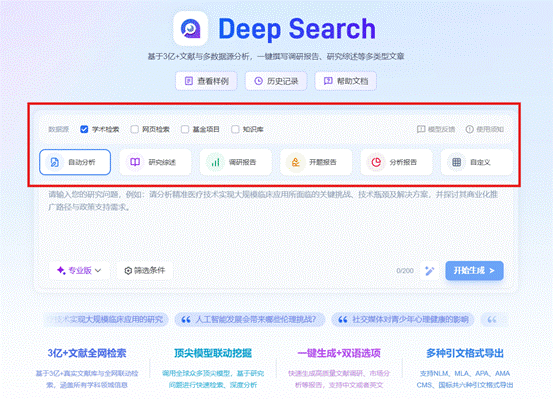Click the 开始生成 start generating button
Image resolution: width=553 pixels, height=399 pixels.
point(474,271)
